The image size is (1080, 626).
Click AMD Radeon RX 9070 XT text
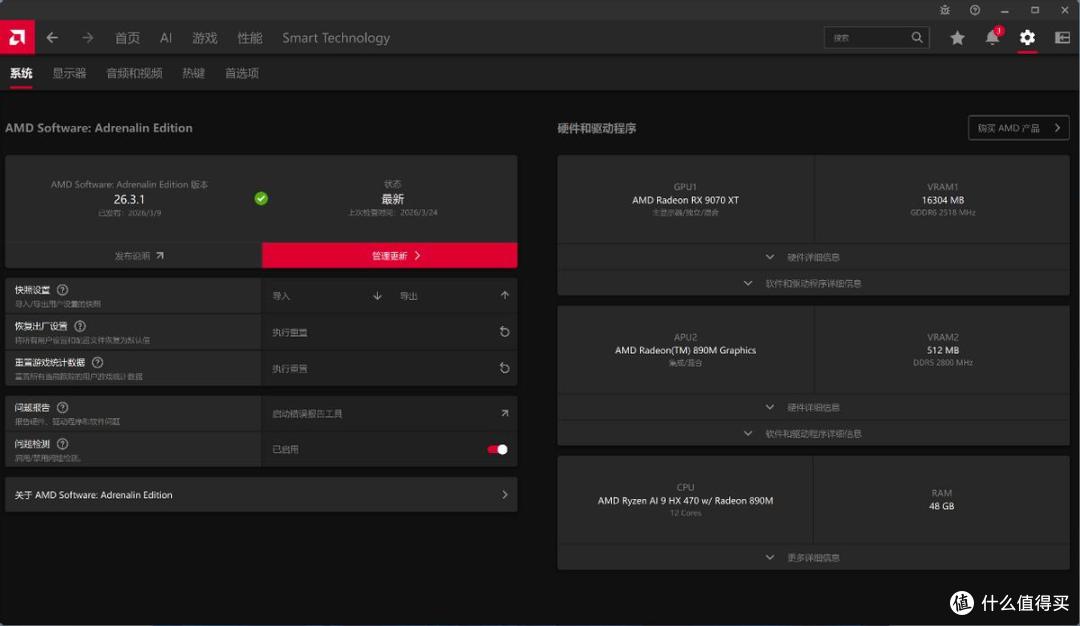685,200
